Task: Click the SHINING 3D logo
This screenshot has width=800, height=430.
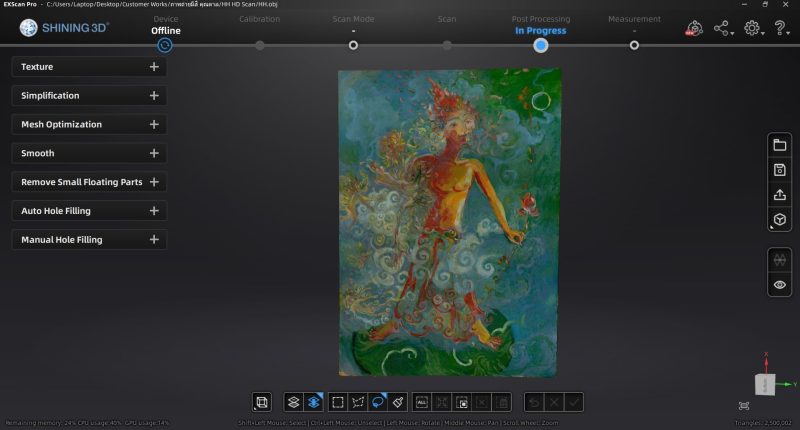Action: pyautogui.click(x=64, y=28)
